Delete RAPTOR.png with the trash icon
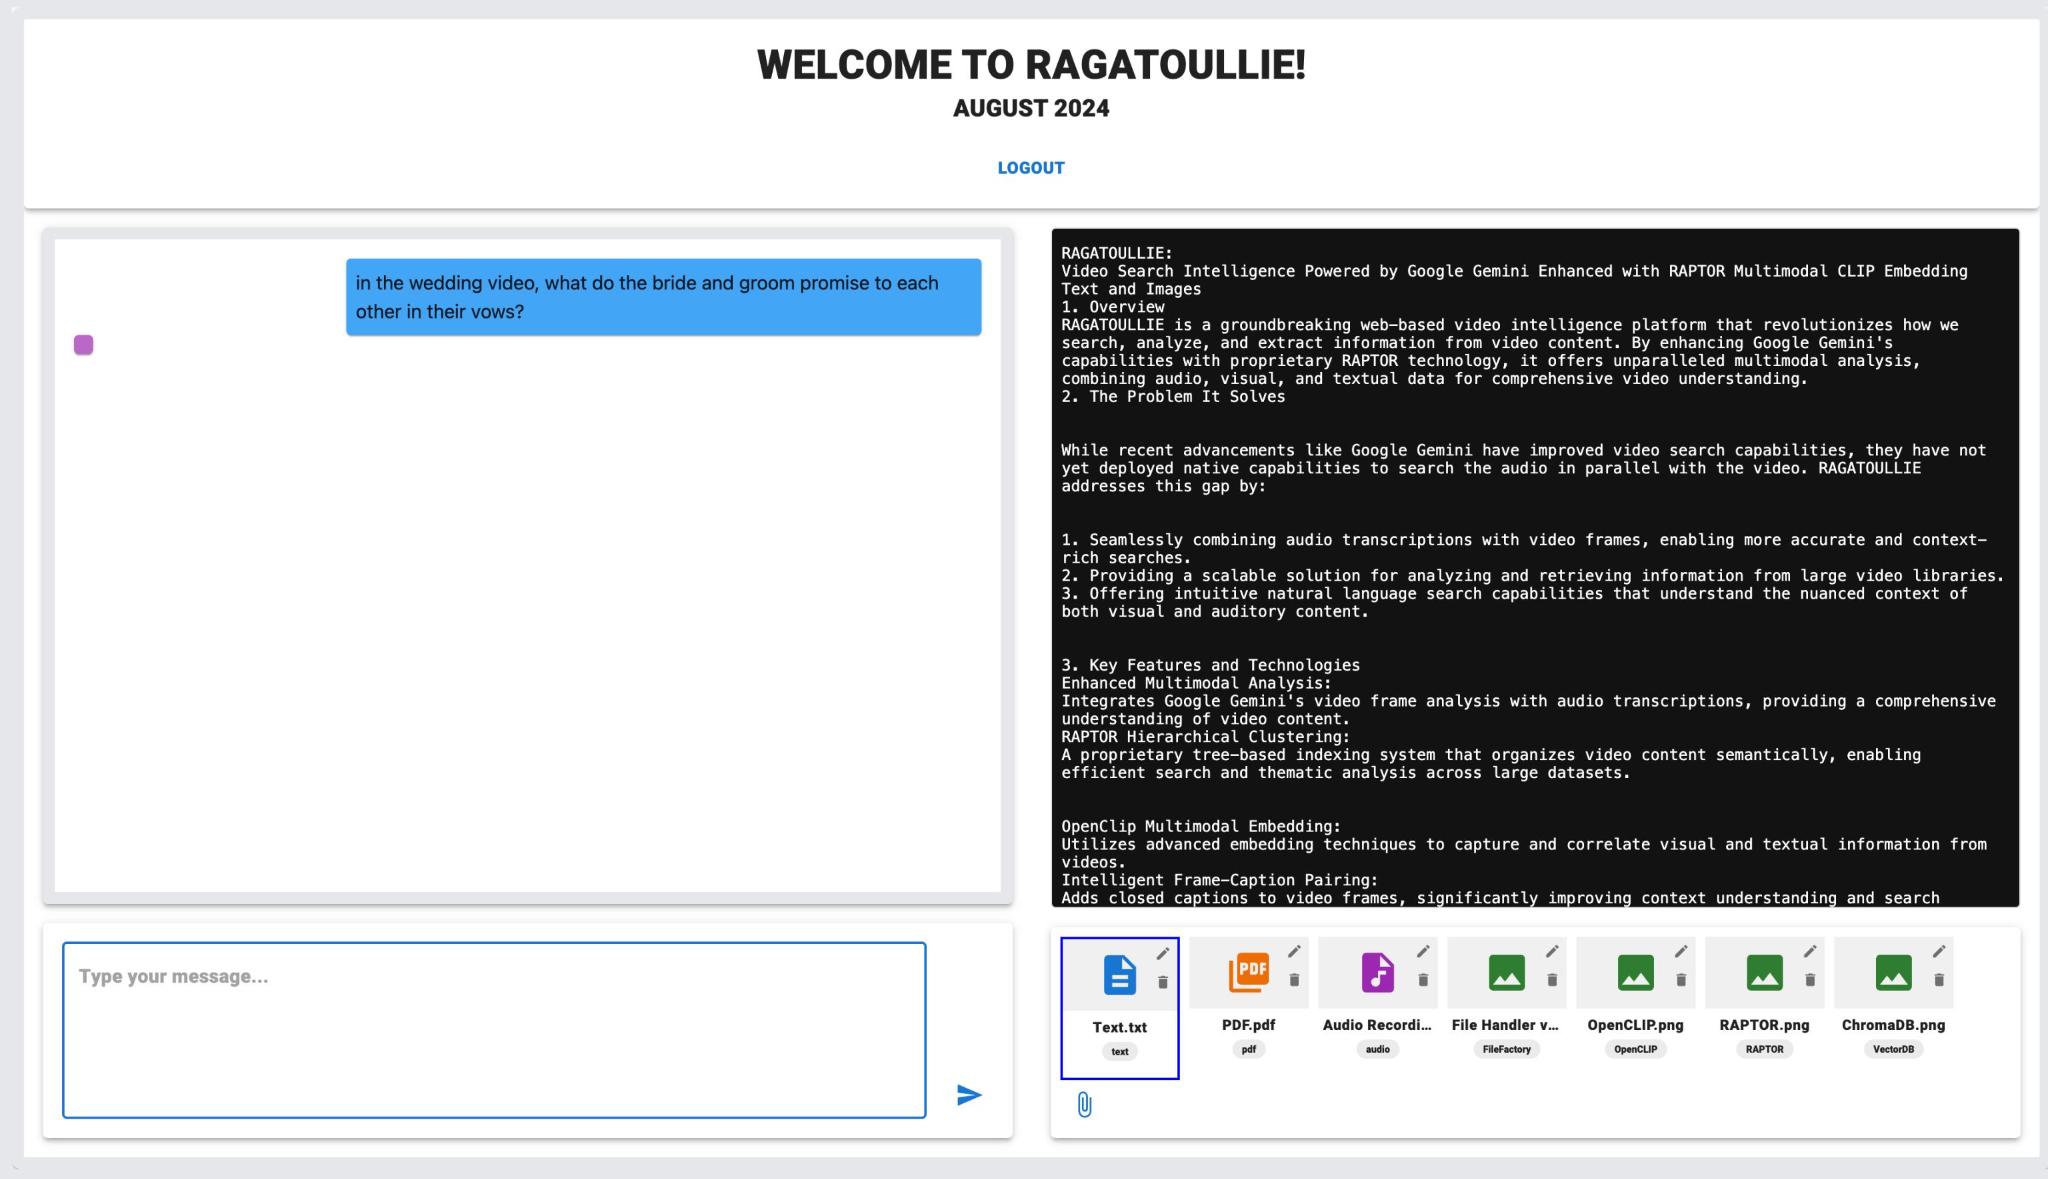The height and width of the screenshot is (1179, 2048). (x=1810, y=980)
